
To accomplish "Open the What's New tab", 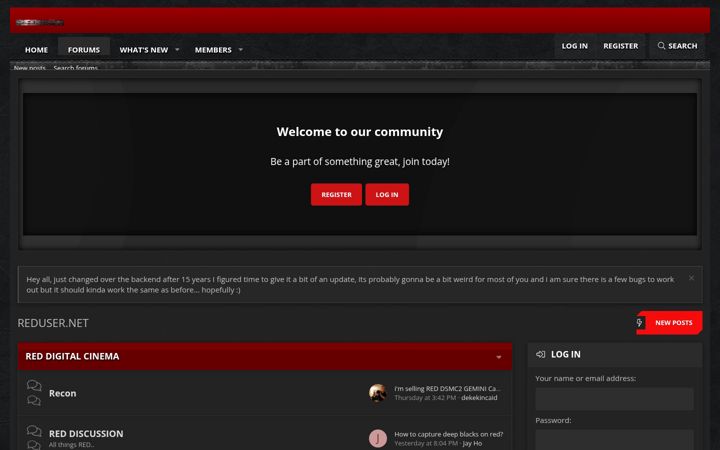I will pyautogui.click(x=144, y=50).
